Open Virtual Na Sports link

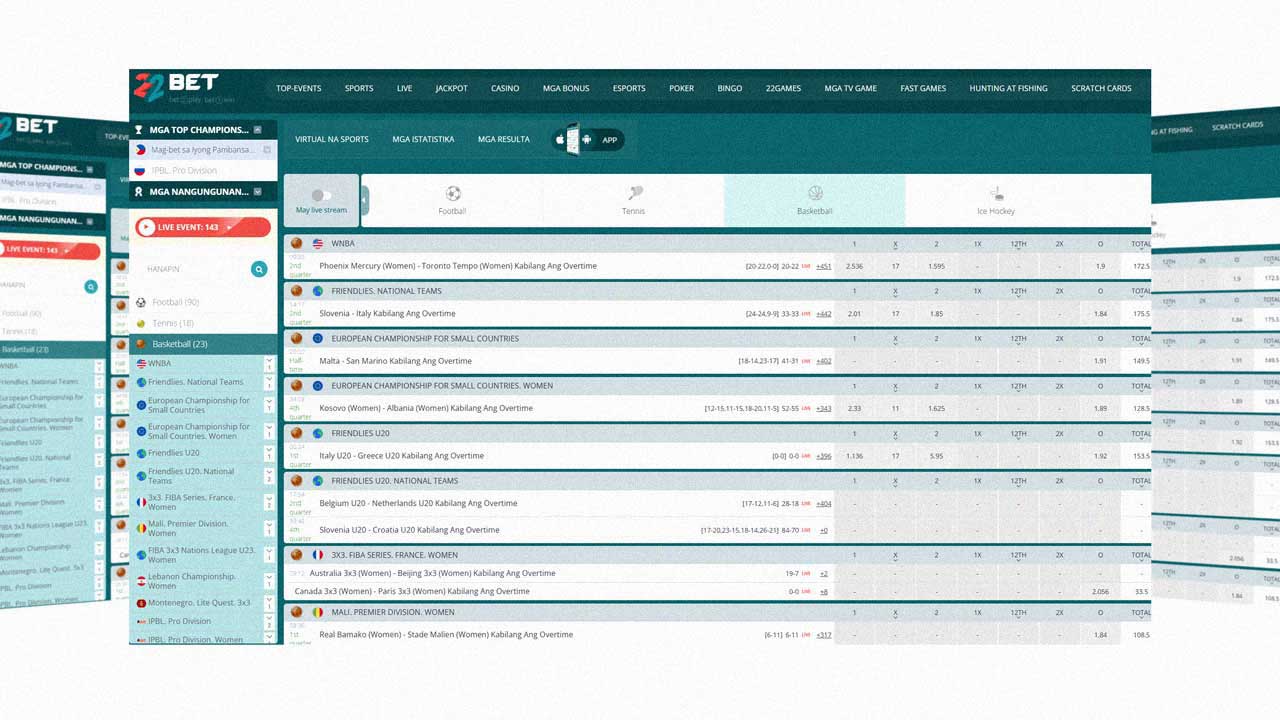(332, 139)
